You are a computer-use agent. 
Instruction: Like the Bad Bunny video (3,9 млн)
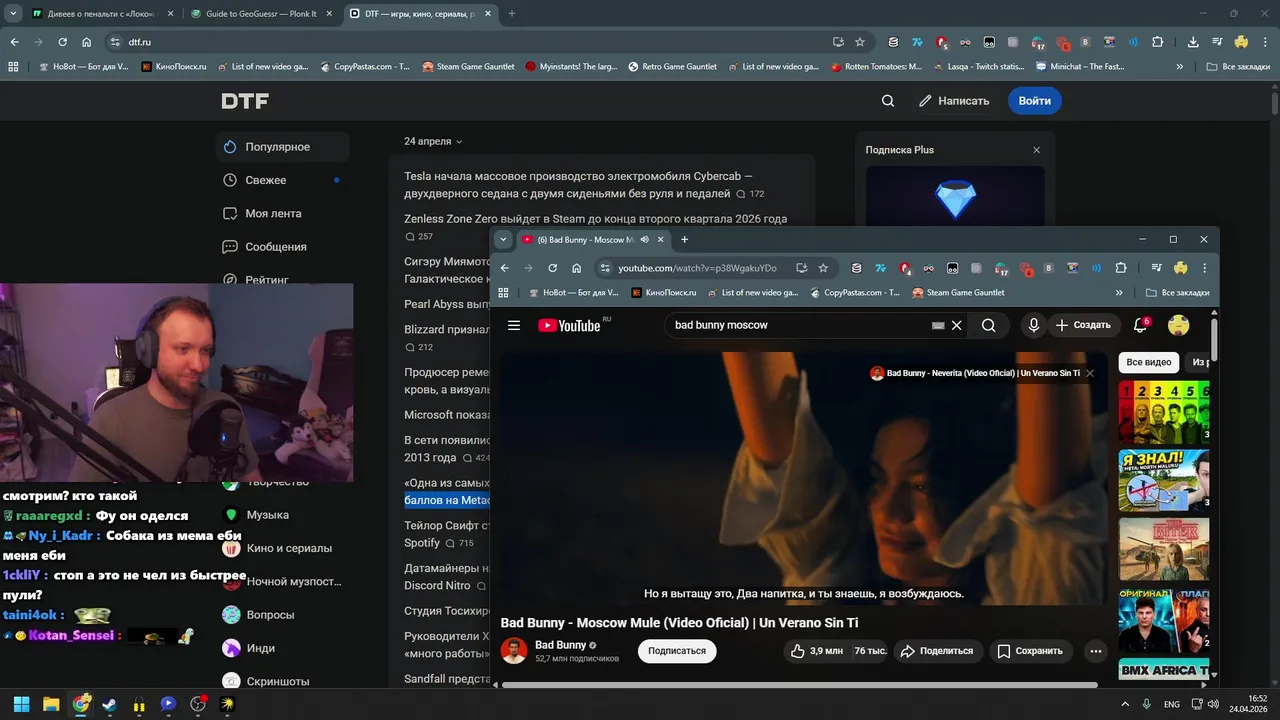pos(816,651)
